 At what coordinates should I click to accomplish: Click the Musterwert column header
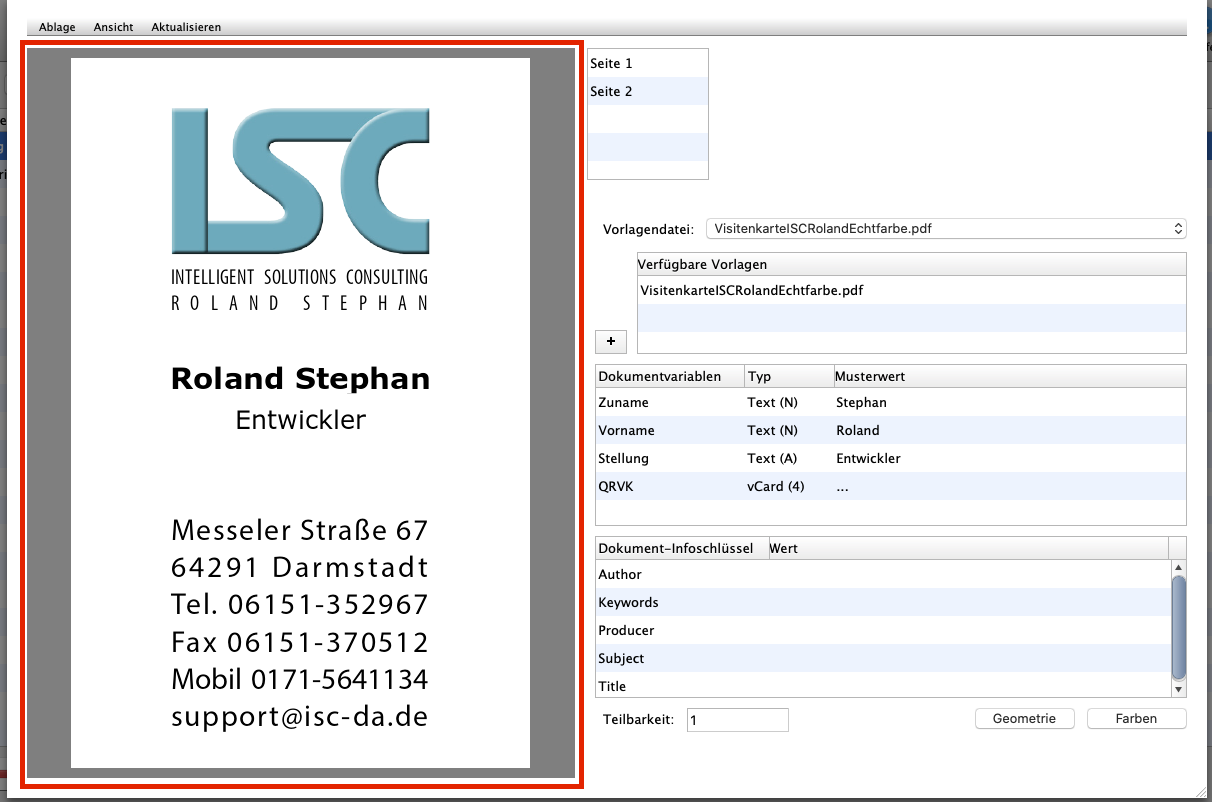[x=1010, y=377]
